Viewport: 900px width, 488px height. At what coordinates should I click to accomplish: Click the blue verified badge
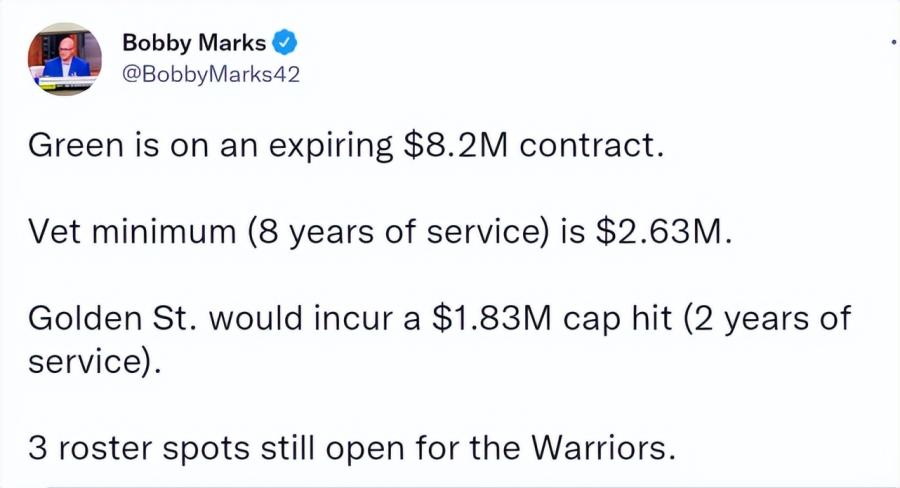284,43
